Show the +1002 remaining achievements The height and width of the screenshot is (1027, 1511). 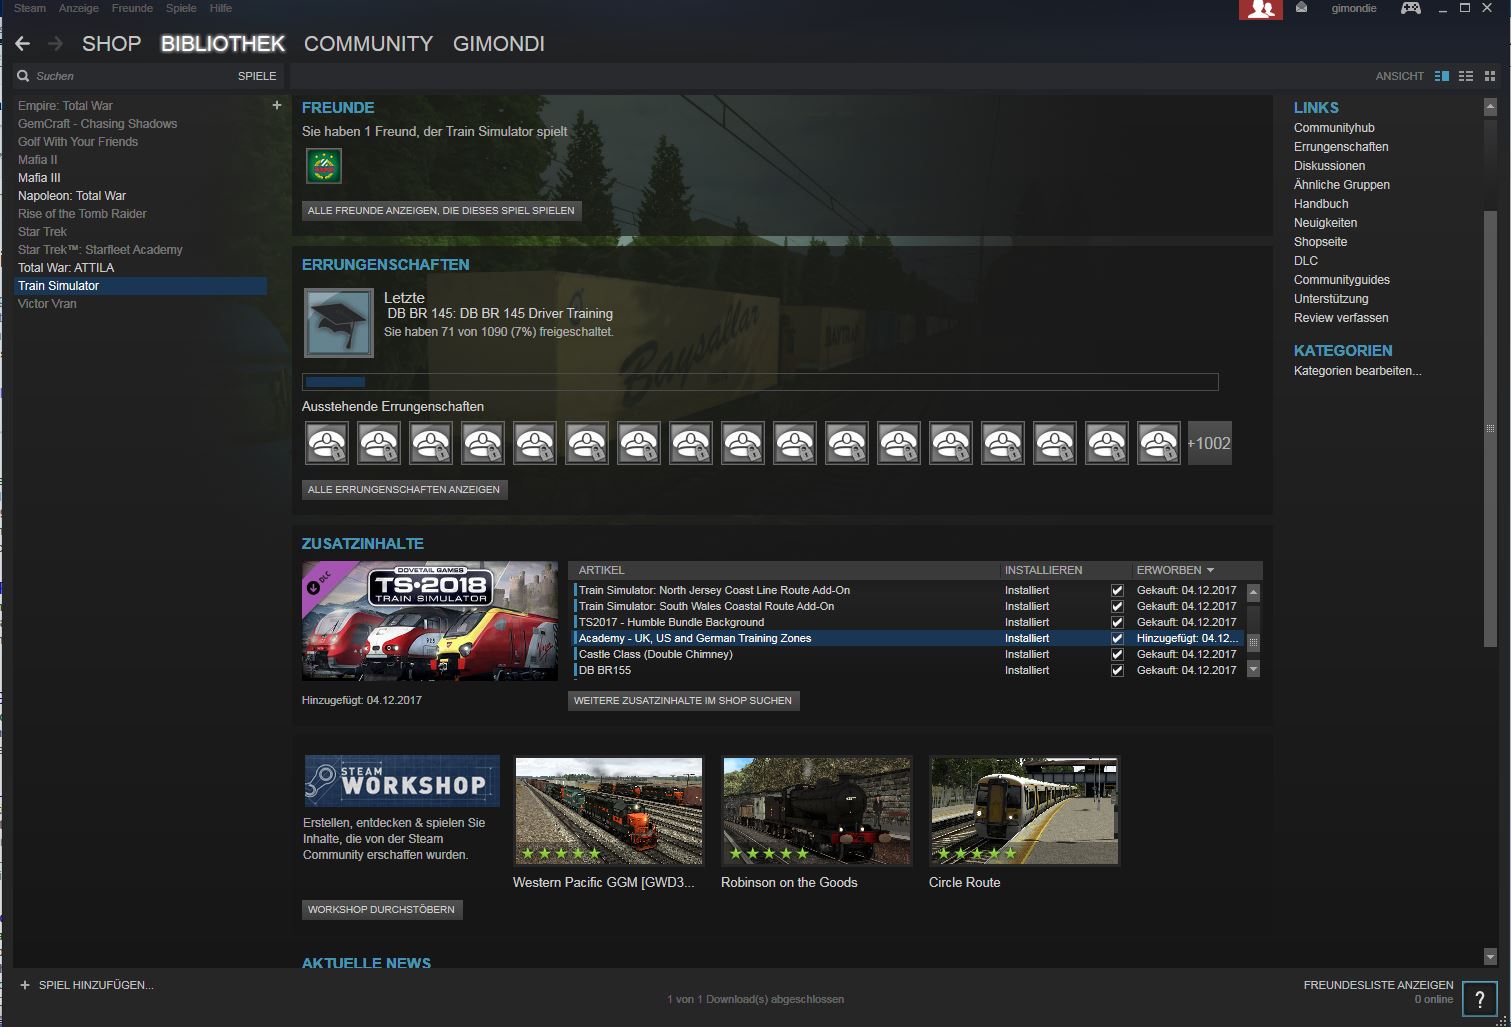[1209, 443]
